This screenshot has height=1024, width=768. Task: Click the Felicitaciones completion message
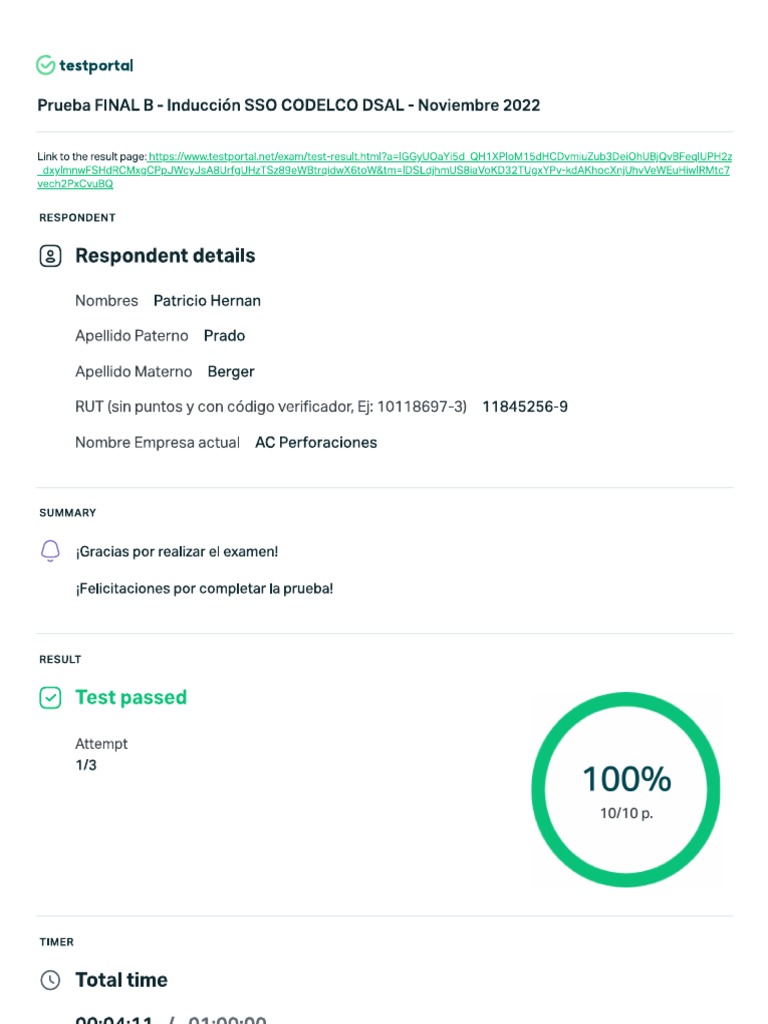click(204, 589)
